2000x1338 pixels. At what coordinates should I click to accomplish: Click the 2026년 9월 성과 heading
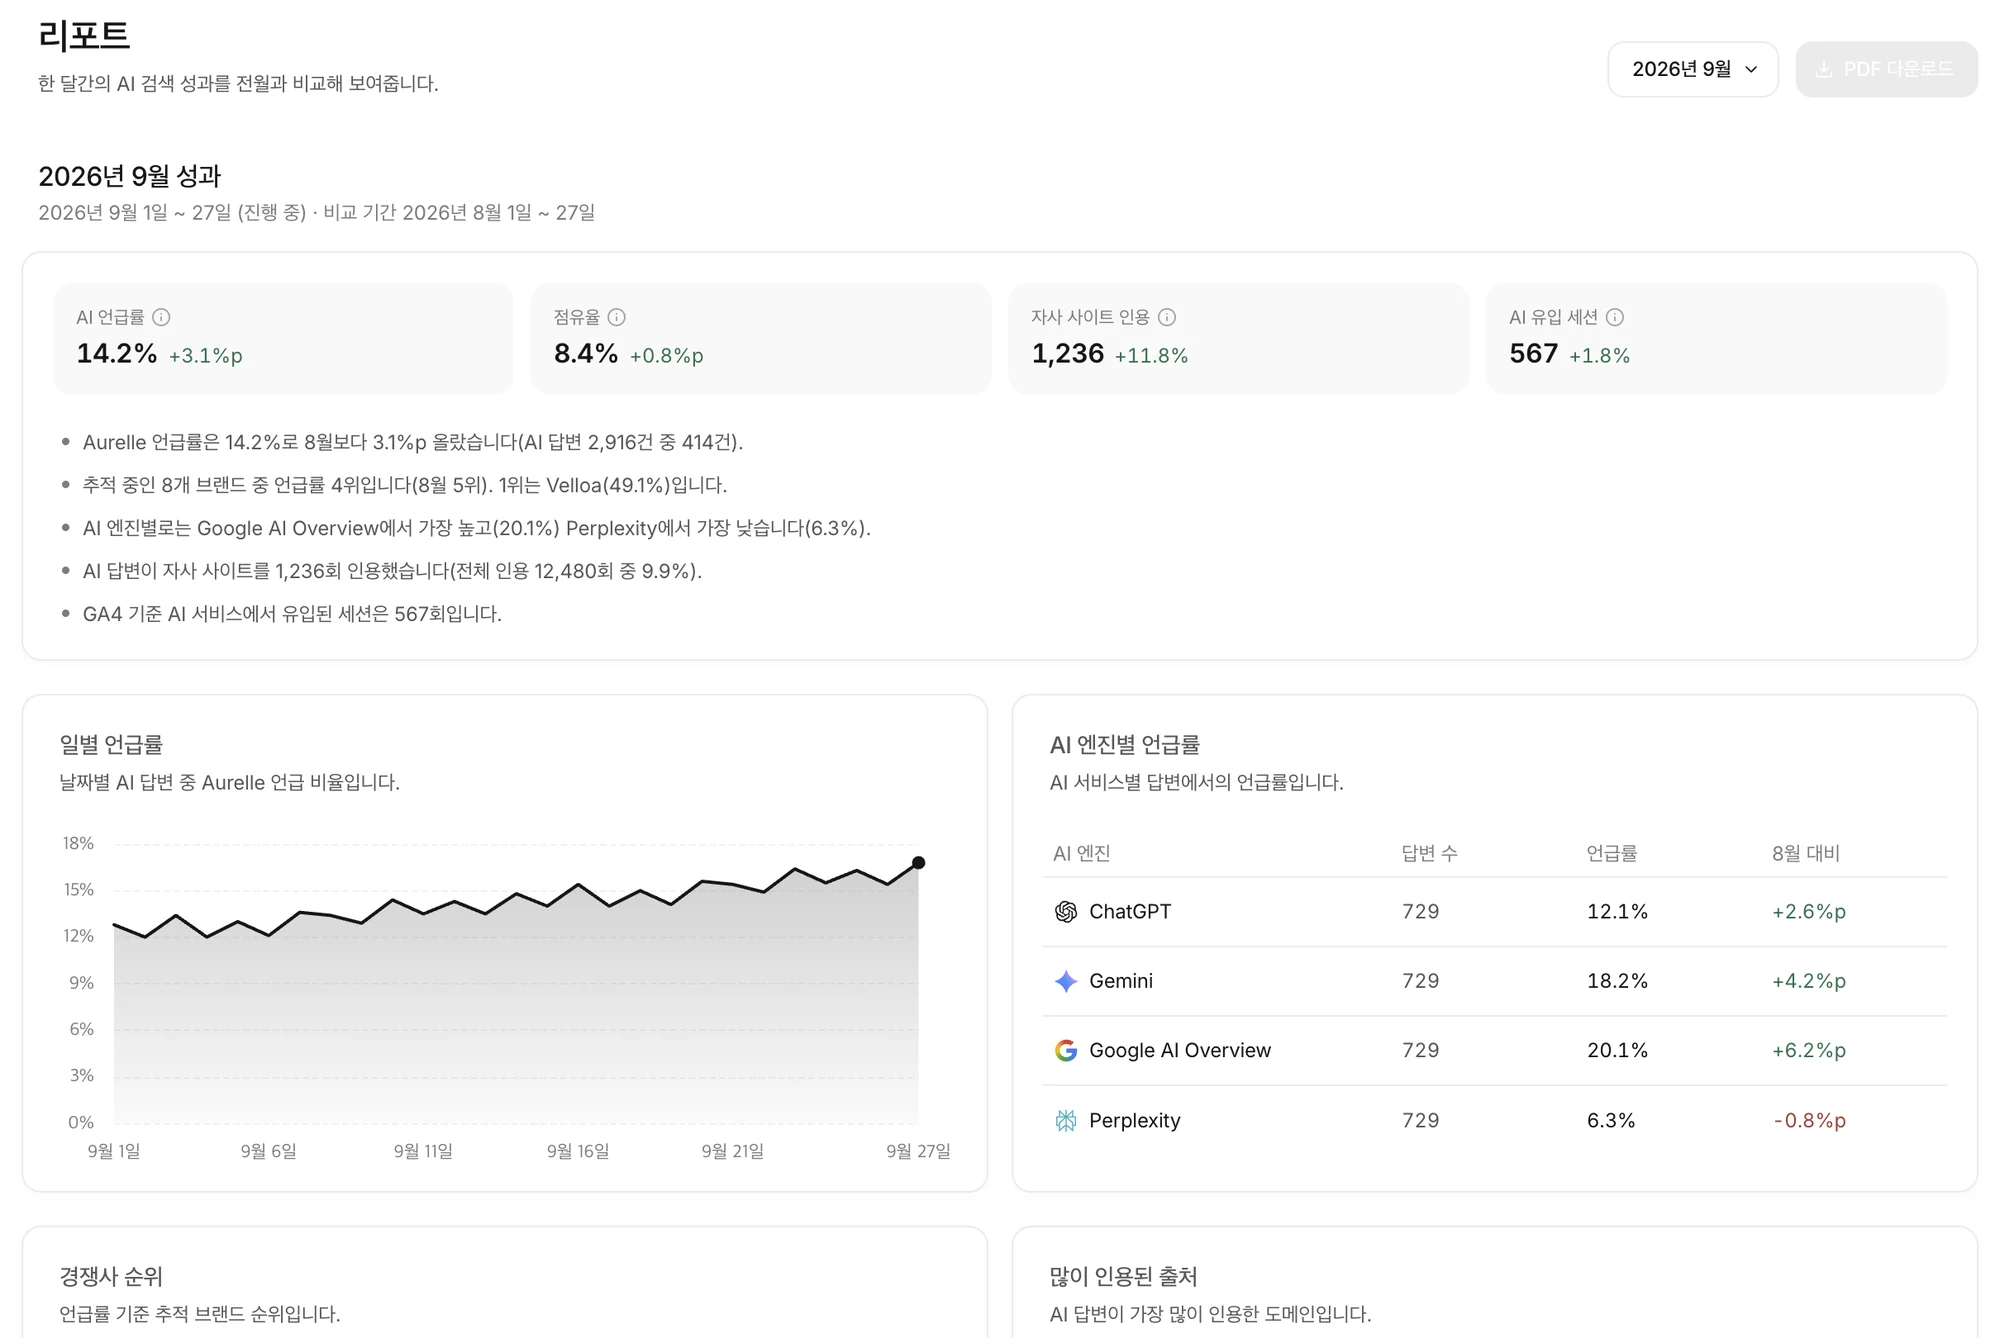[x=129, y=176]
